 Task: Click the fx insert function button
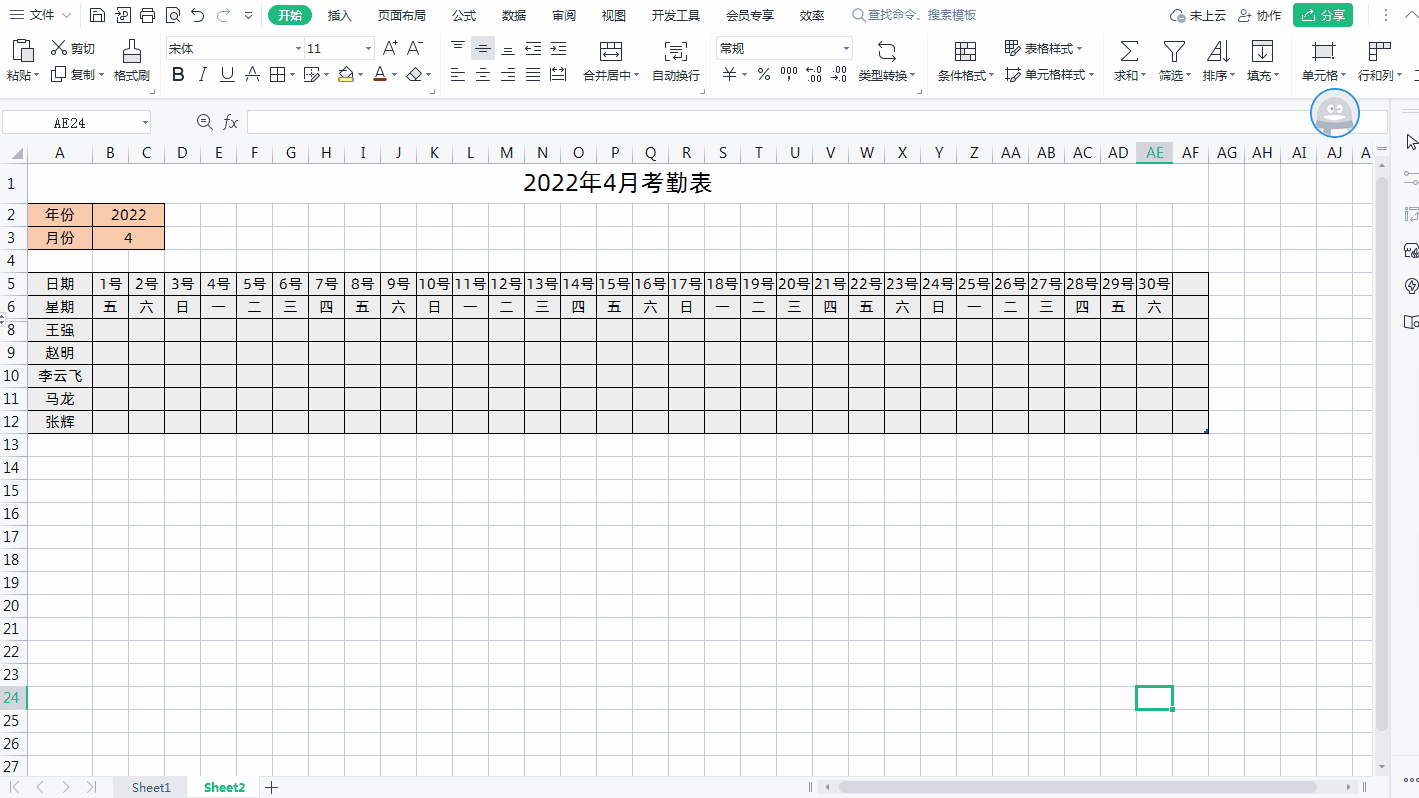pyautogui.click(x=230, y=122)
